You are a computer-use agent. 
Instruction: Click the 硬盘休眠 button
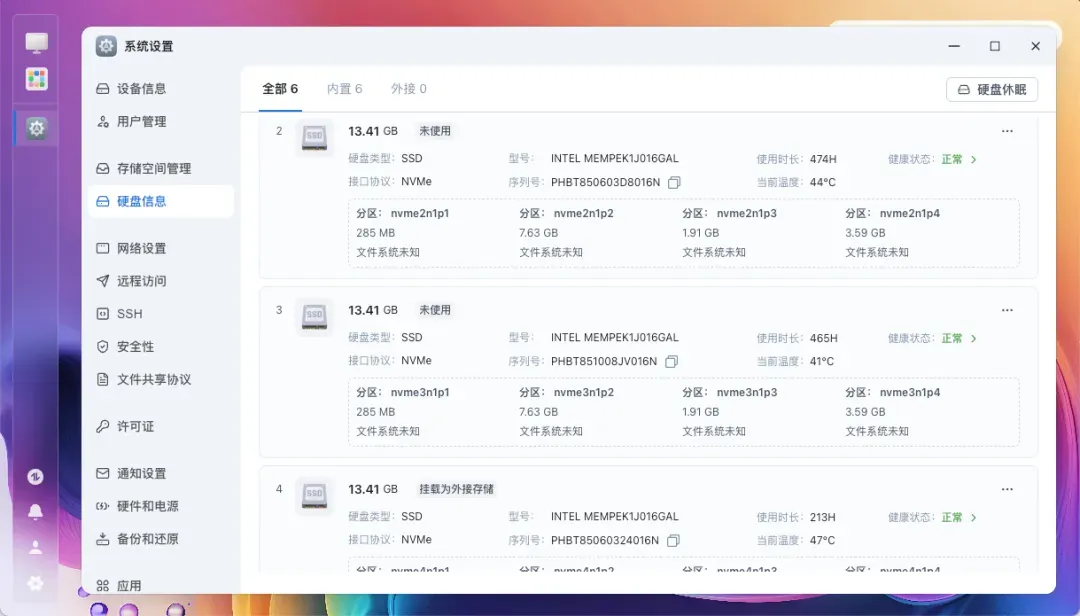[991, 89]
